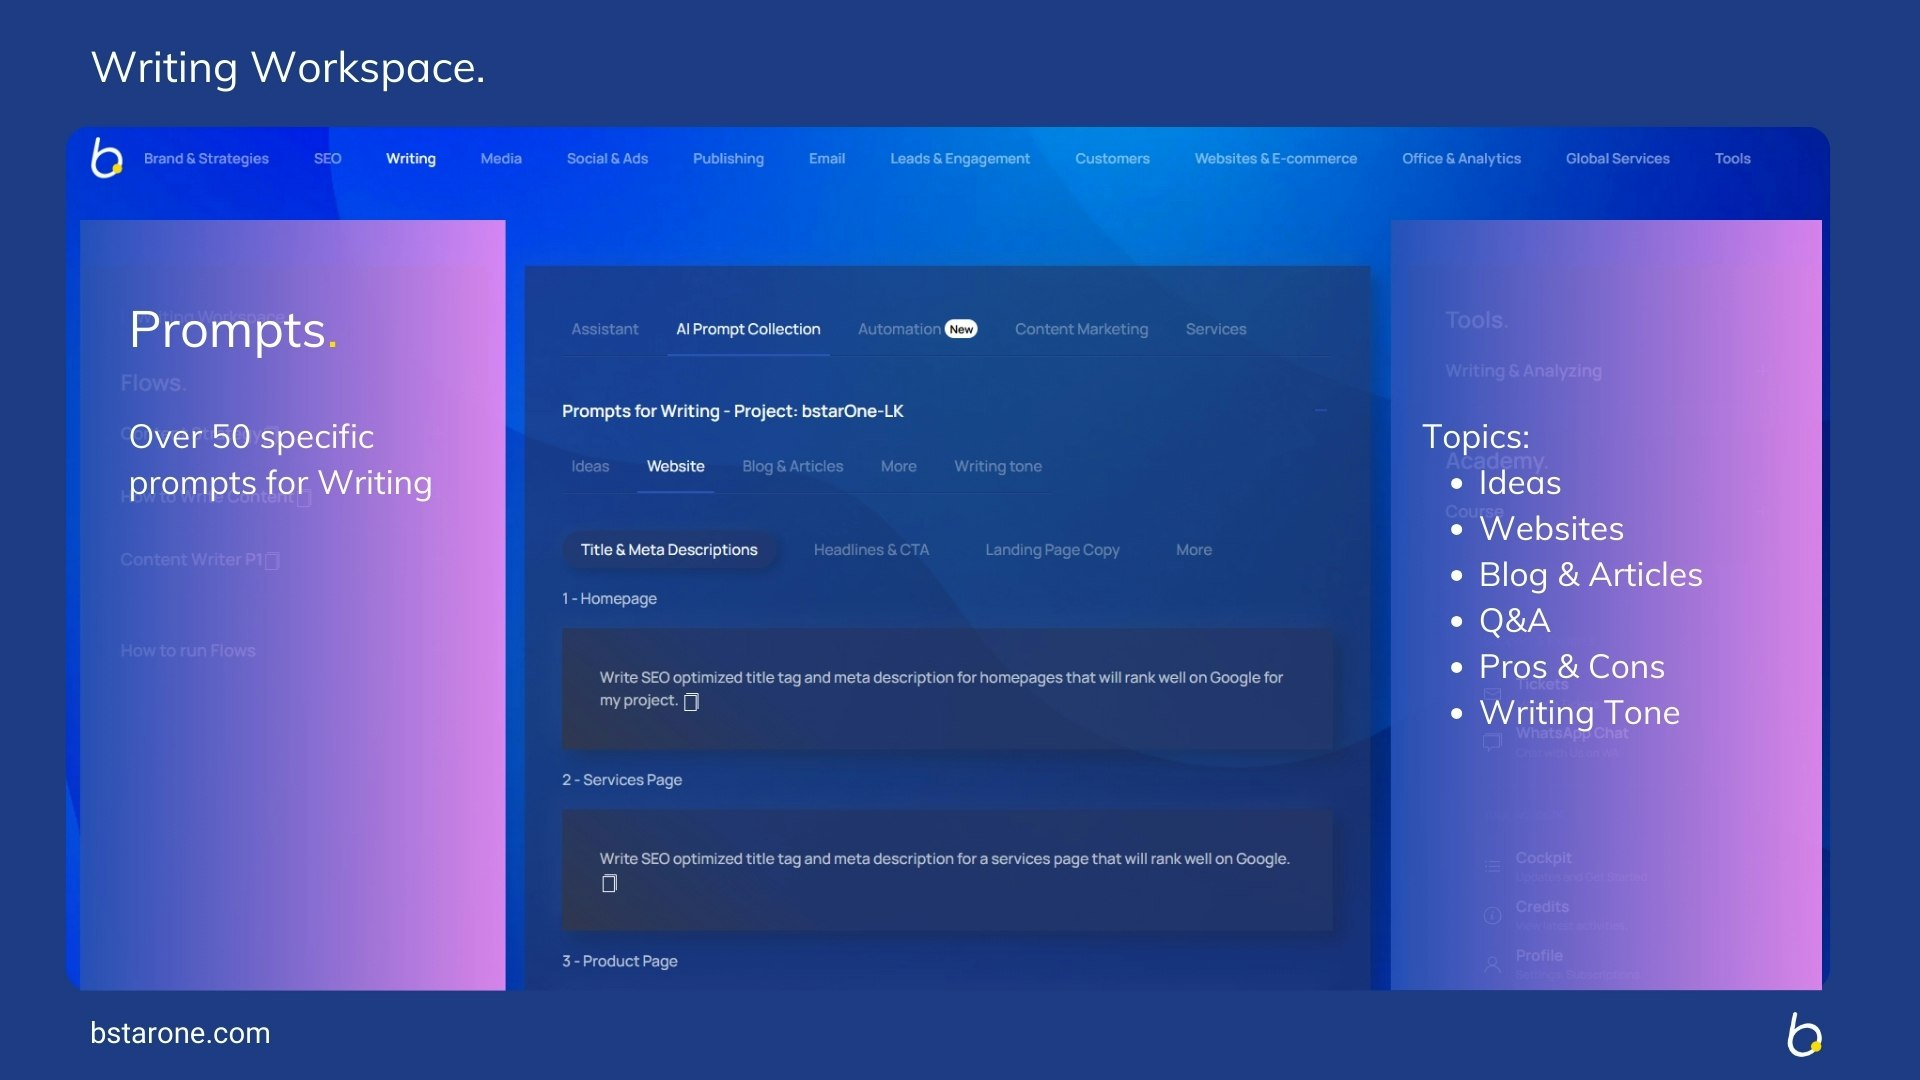Open the Publishing menu
1920x1080 pixels.
pyautogui.click(x=728, y=158)
